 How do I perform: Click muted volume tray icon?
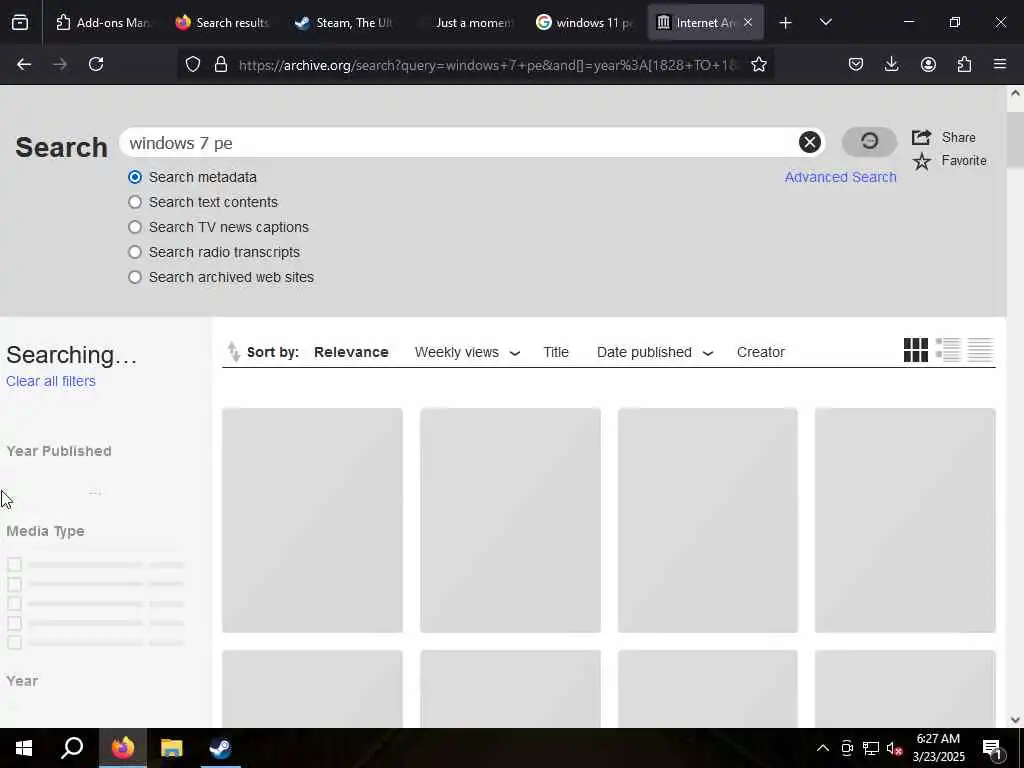(x=895, y=748)
